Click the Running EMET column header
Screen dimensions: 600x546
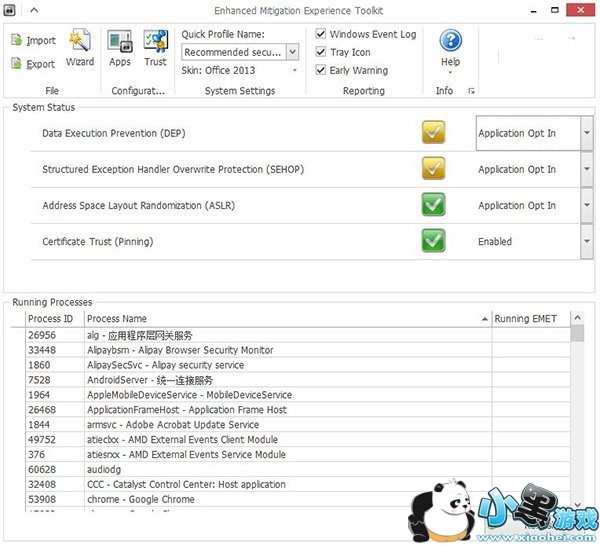point(528,319)
